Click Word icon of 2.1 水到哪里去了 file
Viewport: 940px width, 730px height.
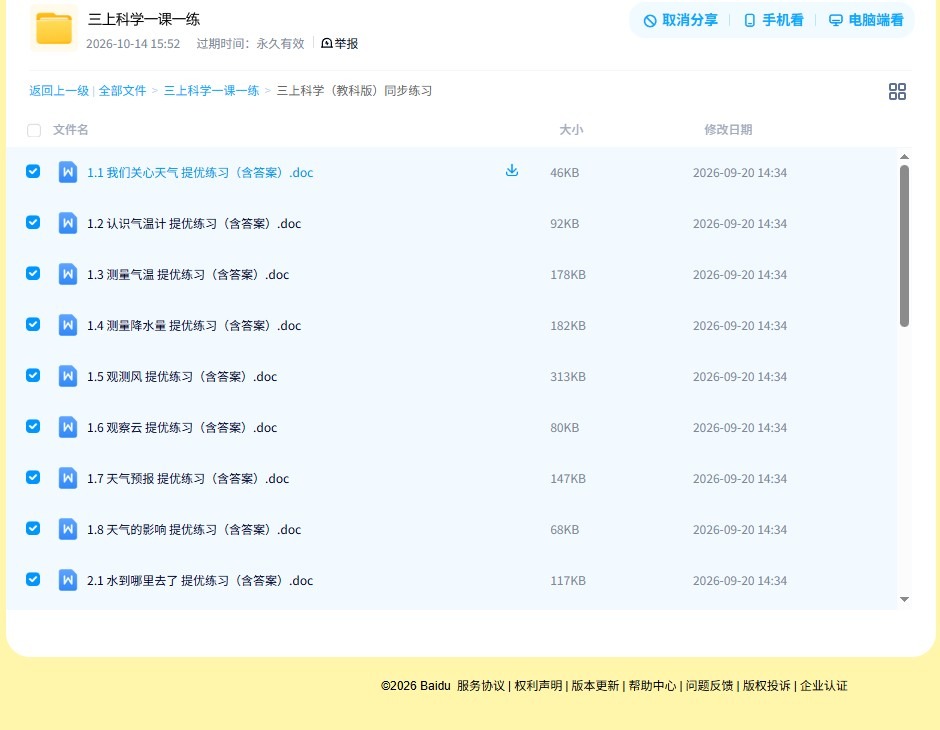68,580
